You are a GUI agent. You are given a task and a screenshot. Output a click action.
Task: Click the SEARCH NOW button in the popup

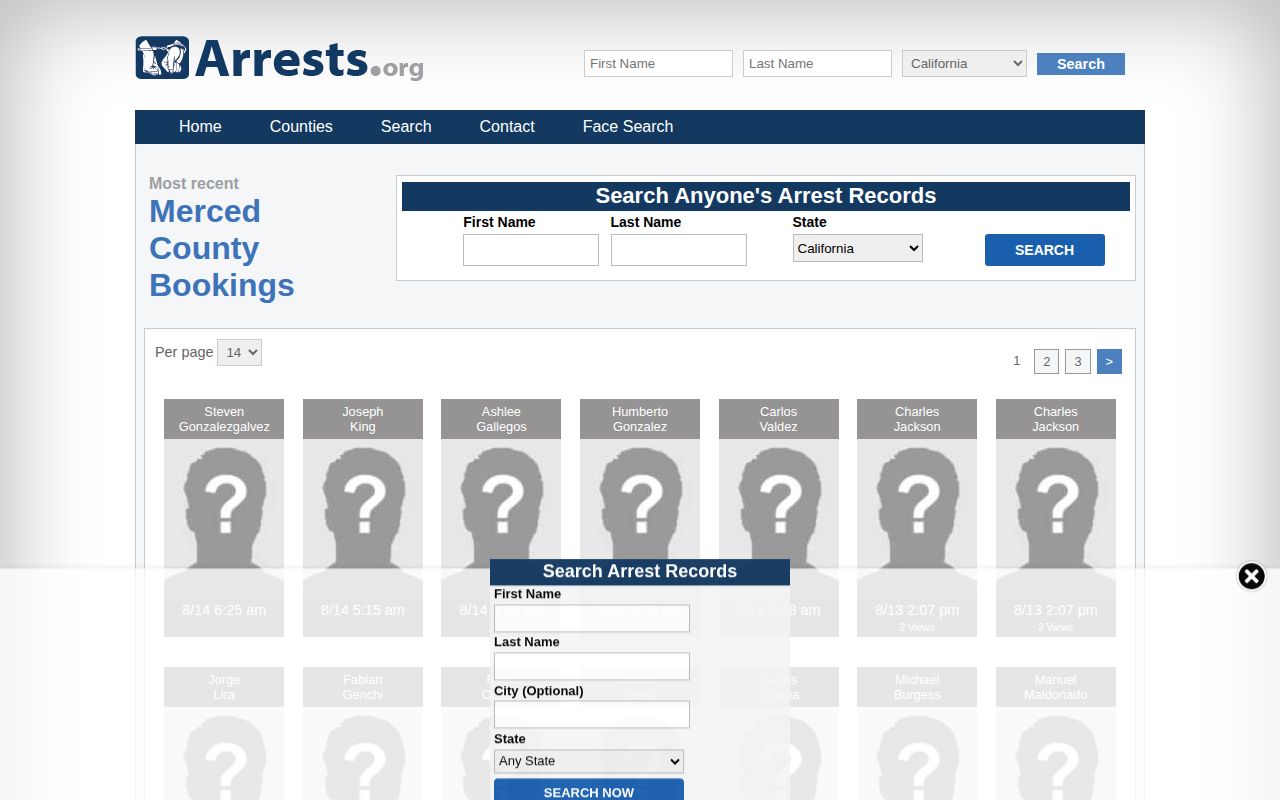click(589, 791)
